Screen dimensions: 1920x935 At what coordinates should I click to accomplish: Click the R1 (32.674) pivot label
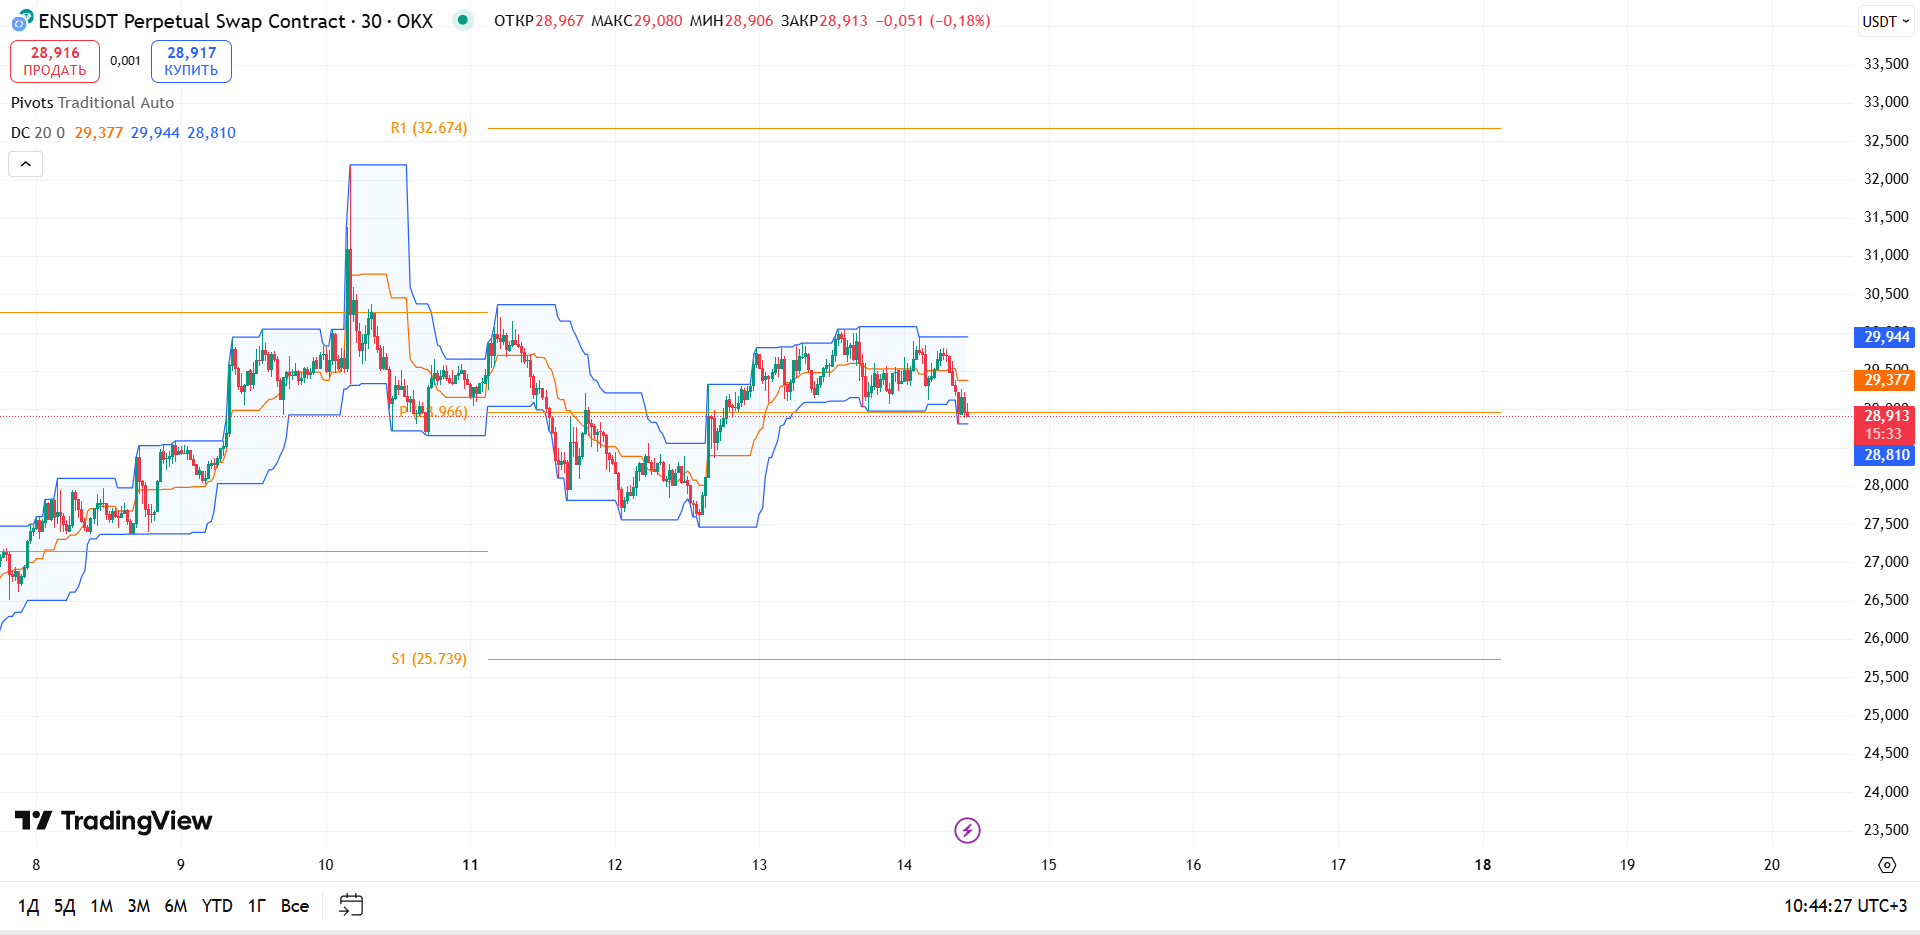pos(429,128)
